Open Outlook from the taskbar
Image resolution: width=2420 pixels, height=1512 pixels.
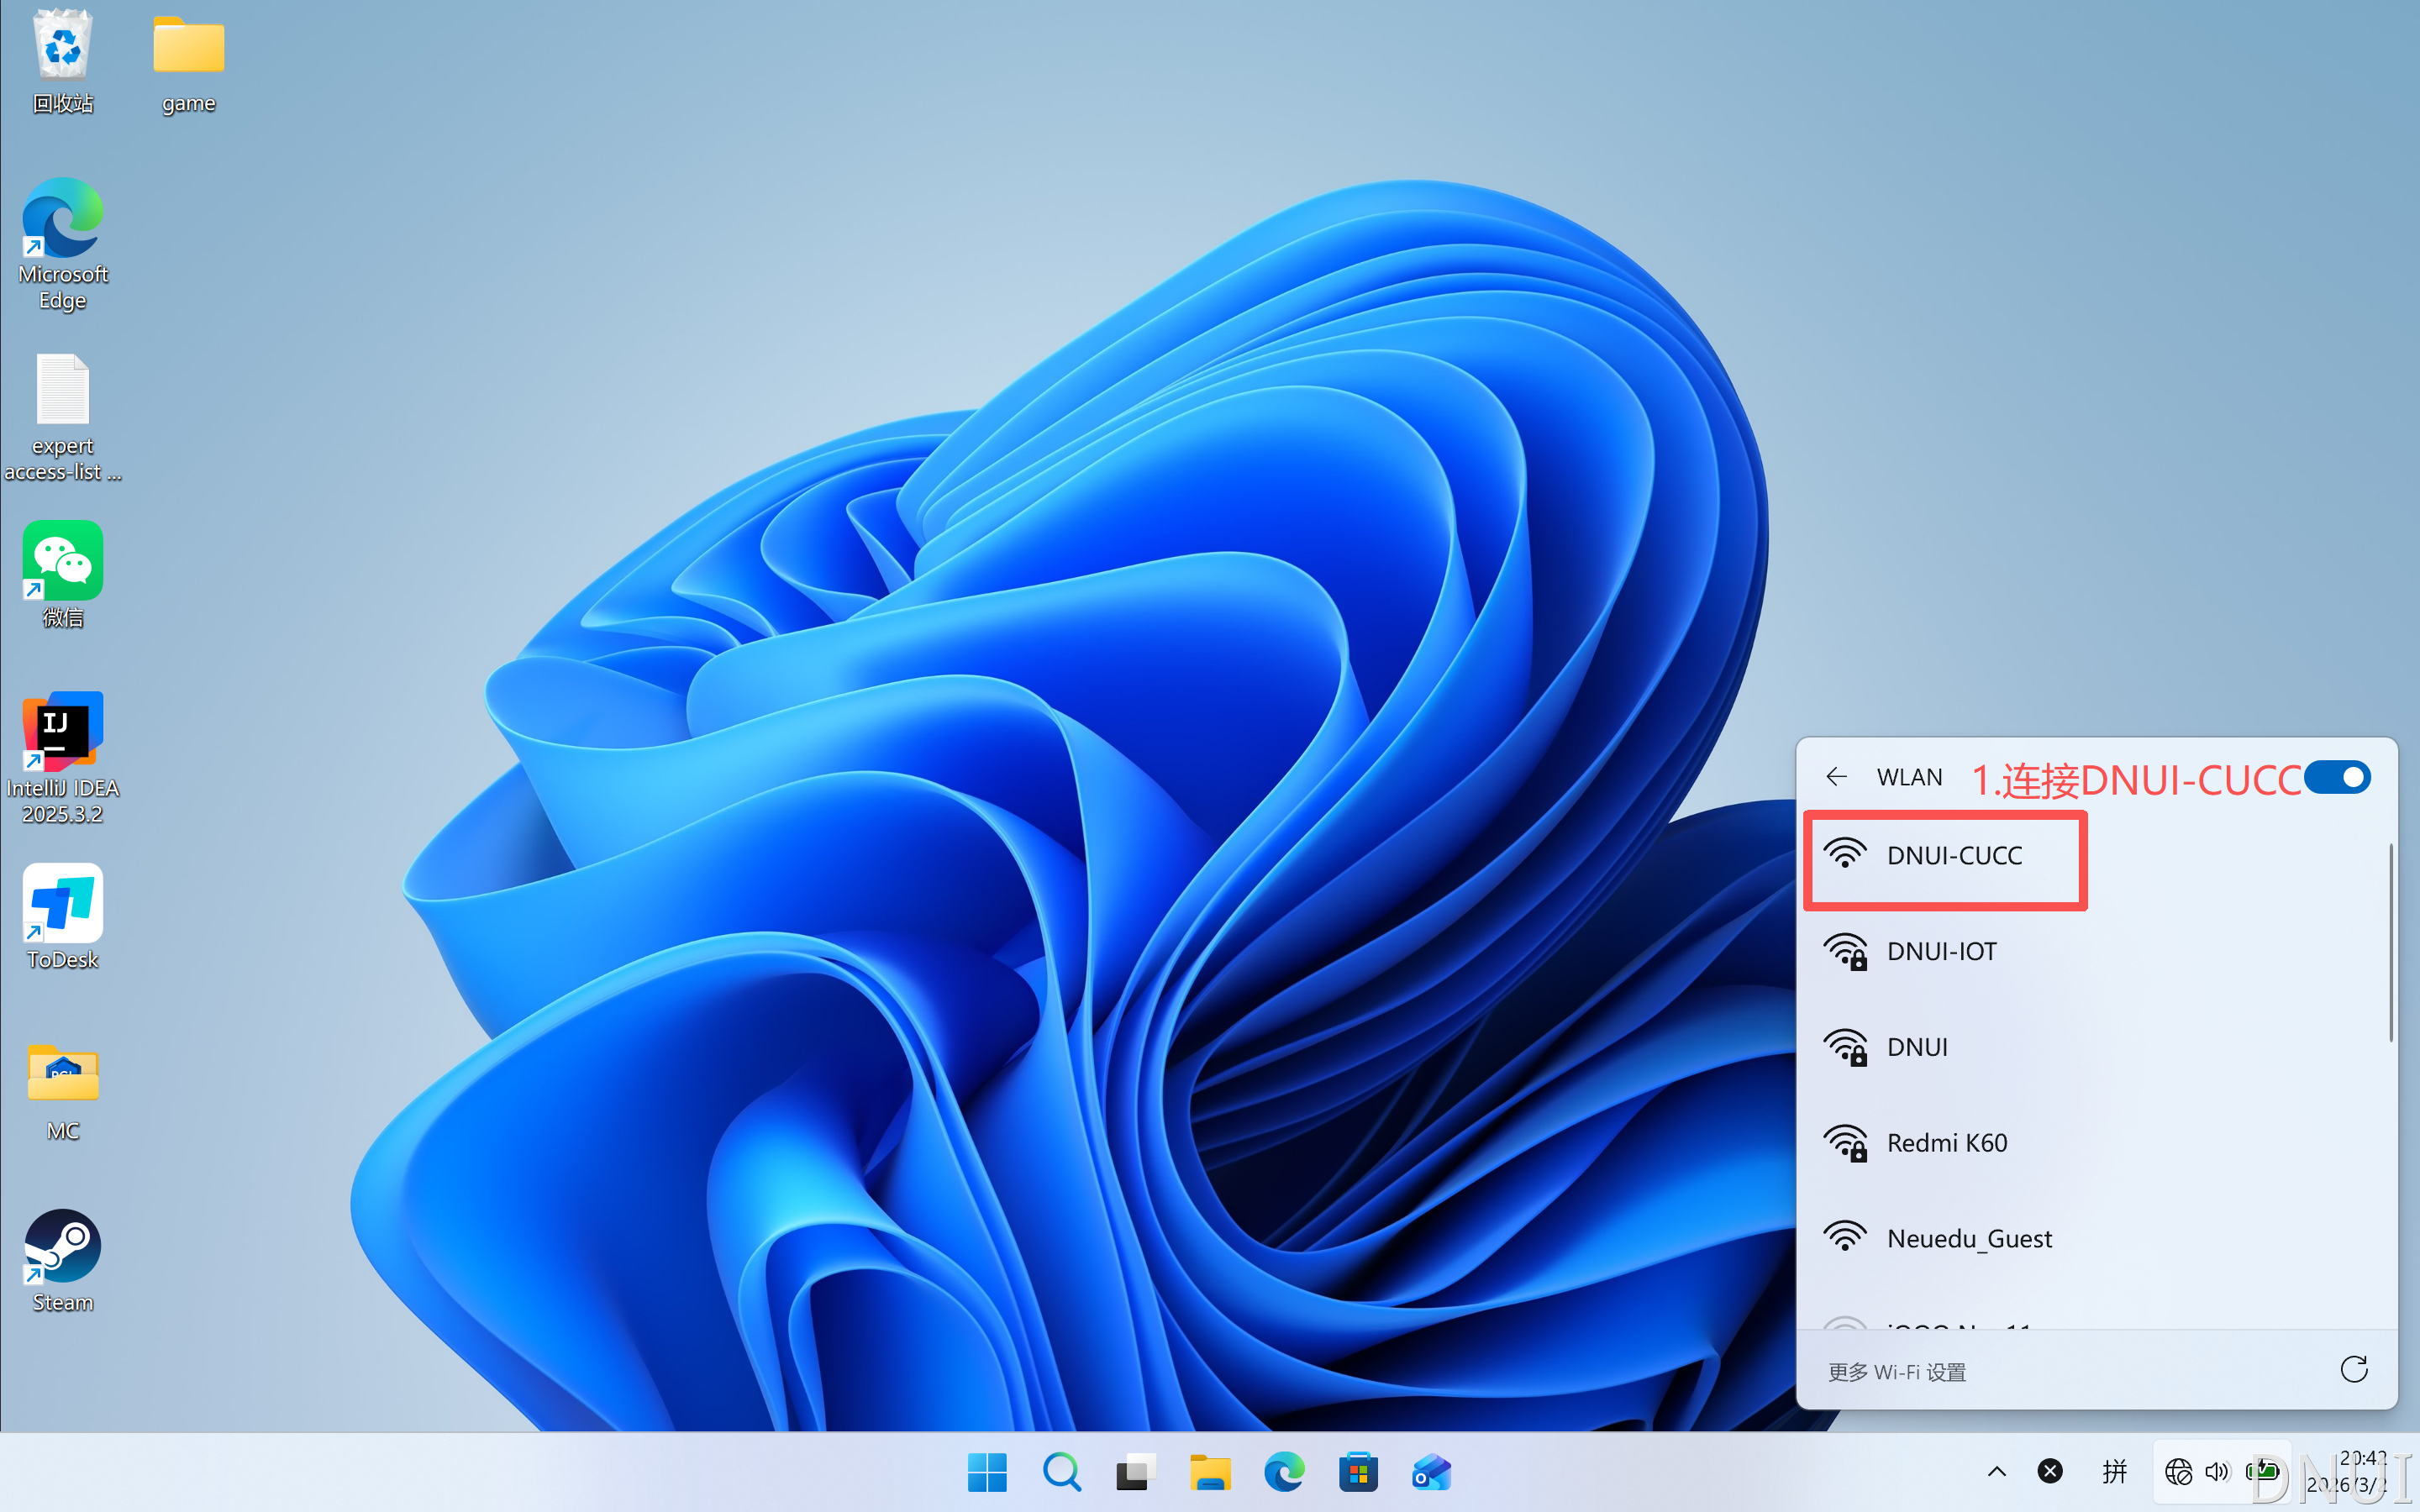pos(1432,1472)
